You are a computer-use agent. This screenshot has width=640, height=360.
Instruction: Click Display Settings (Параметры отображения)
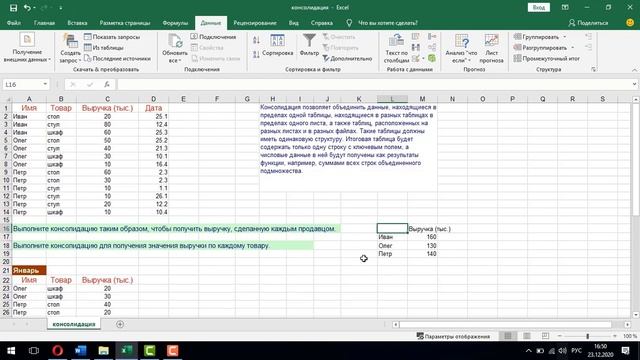(x=453, y=336)
